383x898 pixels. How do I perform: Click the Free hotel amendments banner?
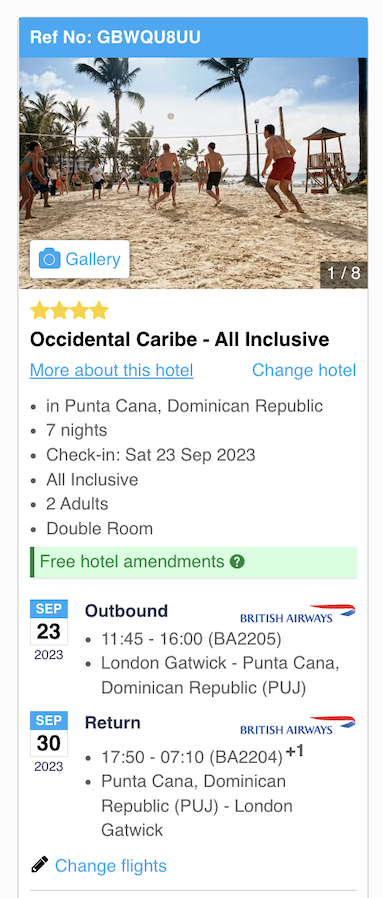[194, 562]
